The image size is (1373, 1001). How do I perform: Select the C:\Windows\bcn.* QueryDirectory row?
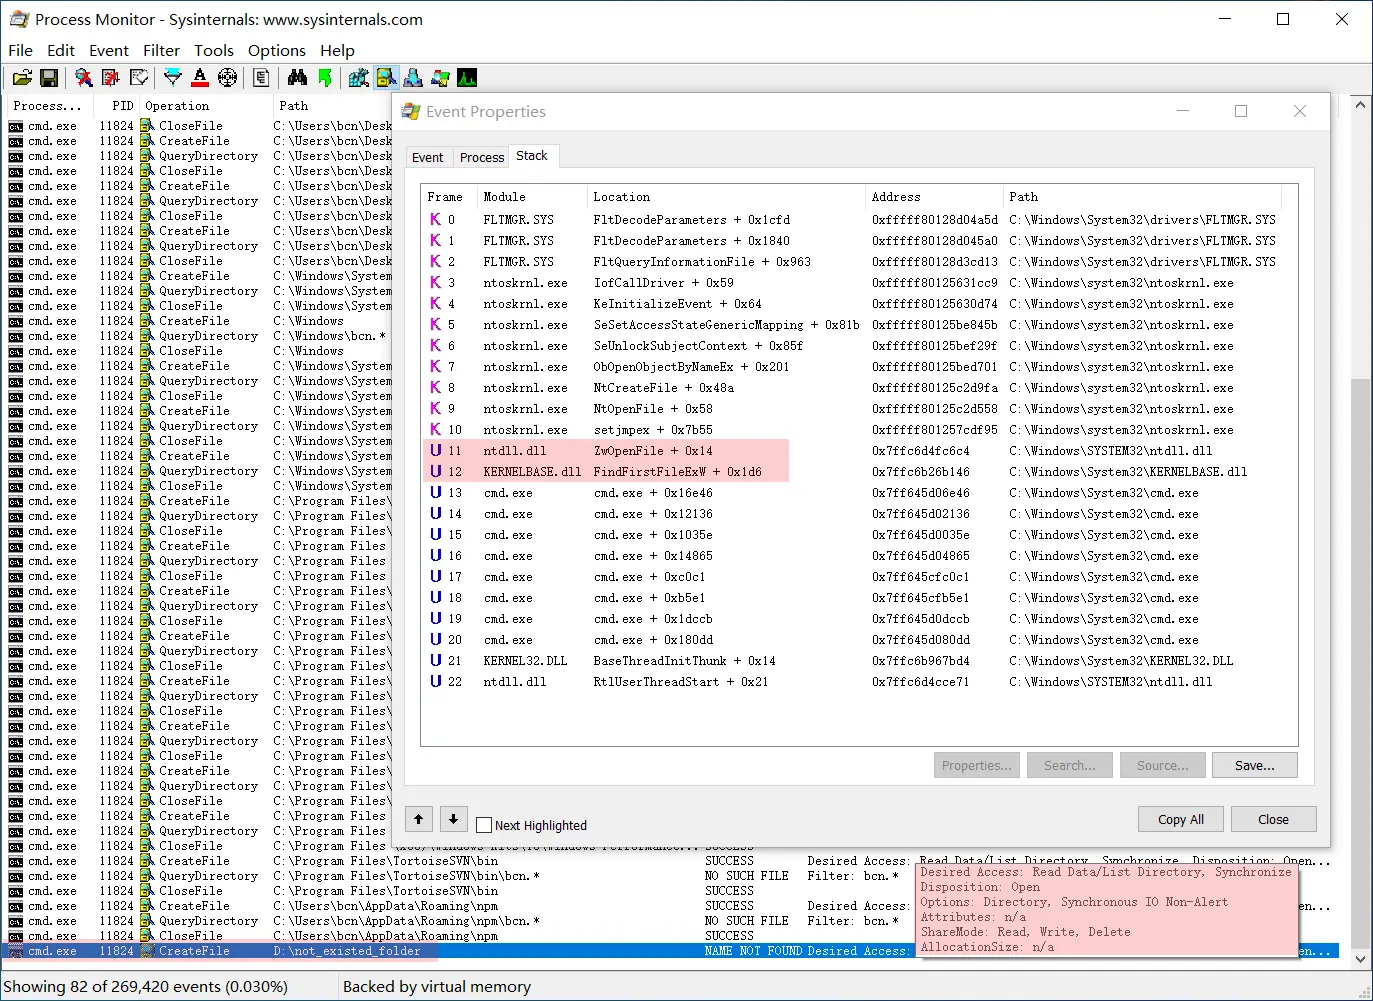[x=198, y=336]
